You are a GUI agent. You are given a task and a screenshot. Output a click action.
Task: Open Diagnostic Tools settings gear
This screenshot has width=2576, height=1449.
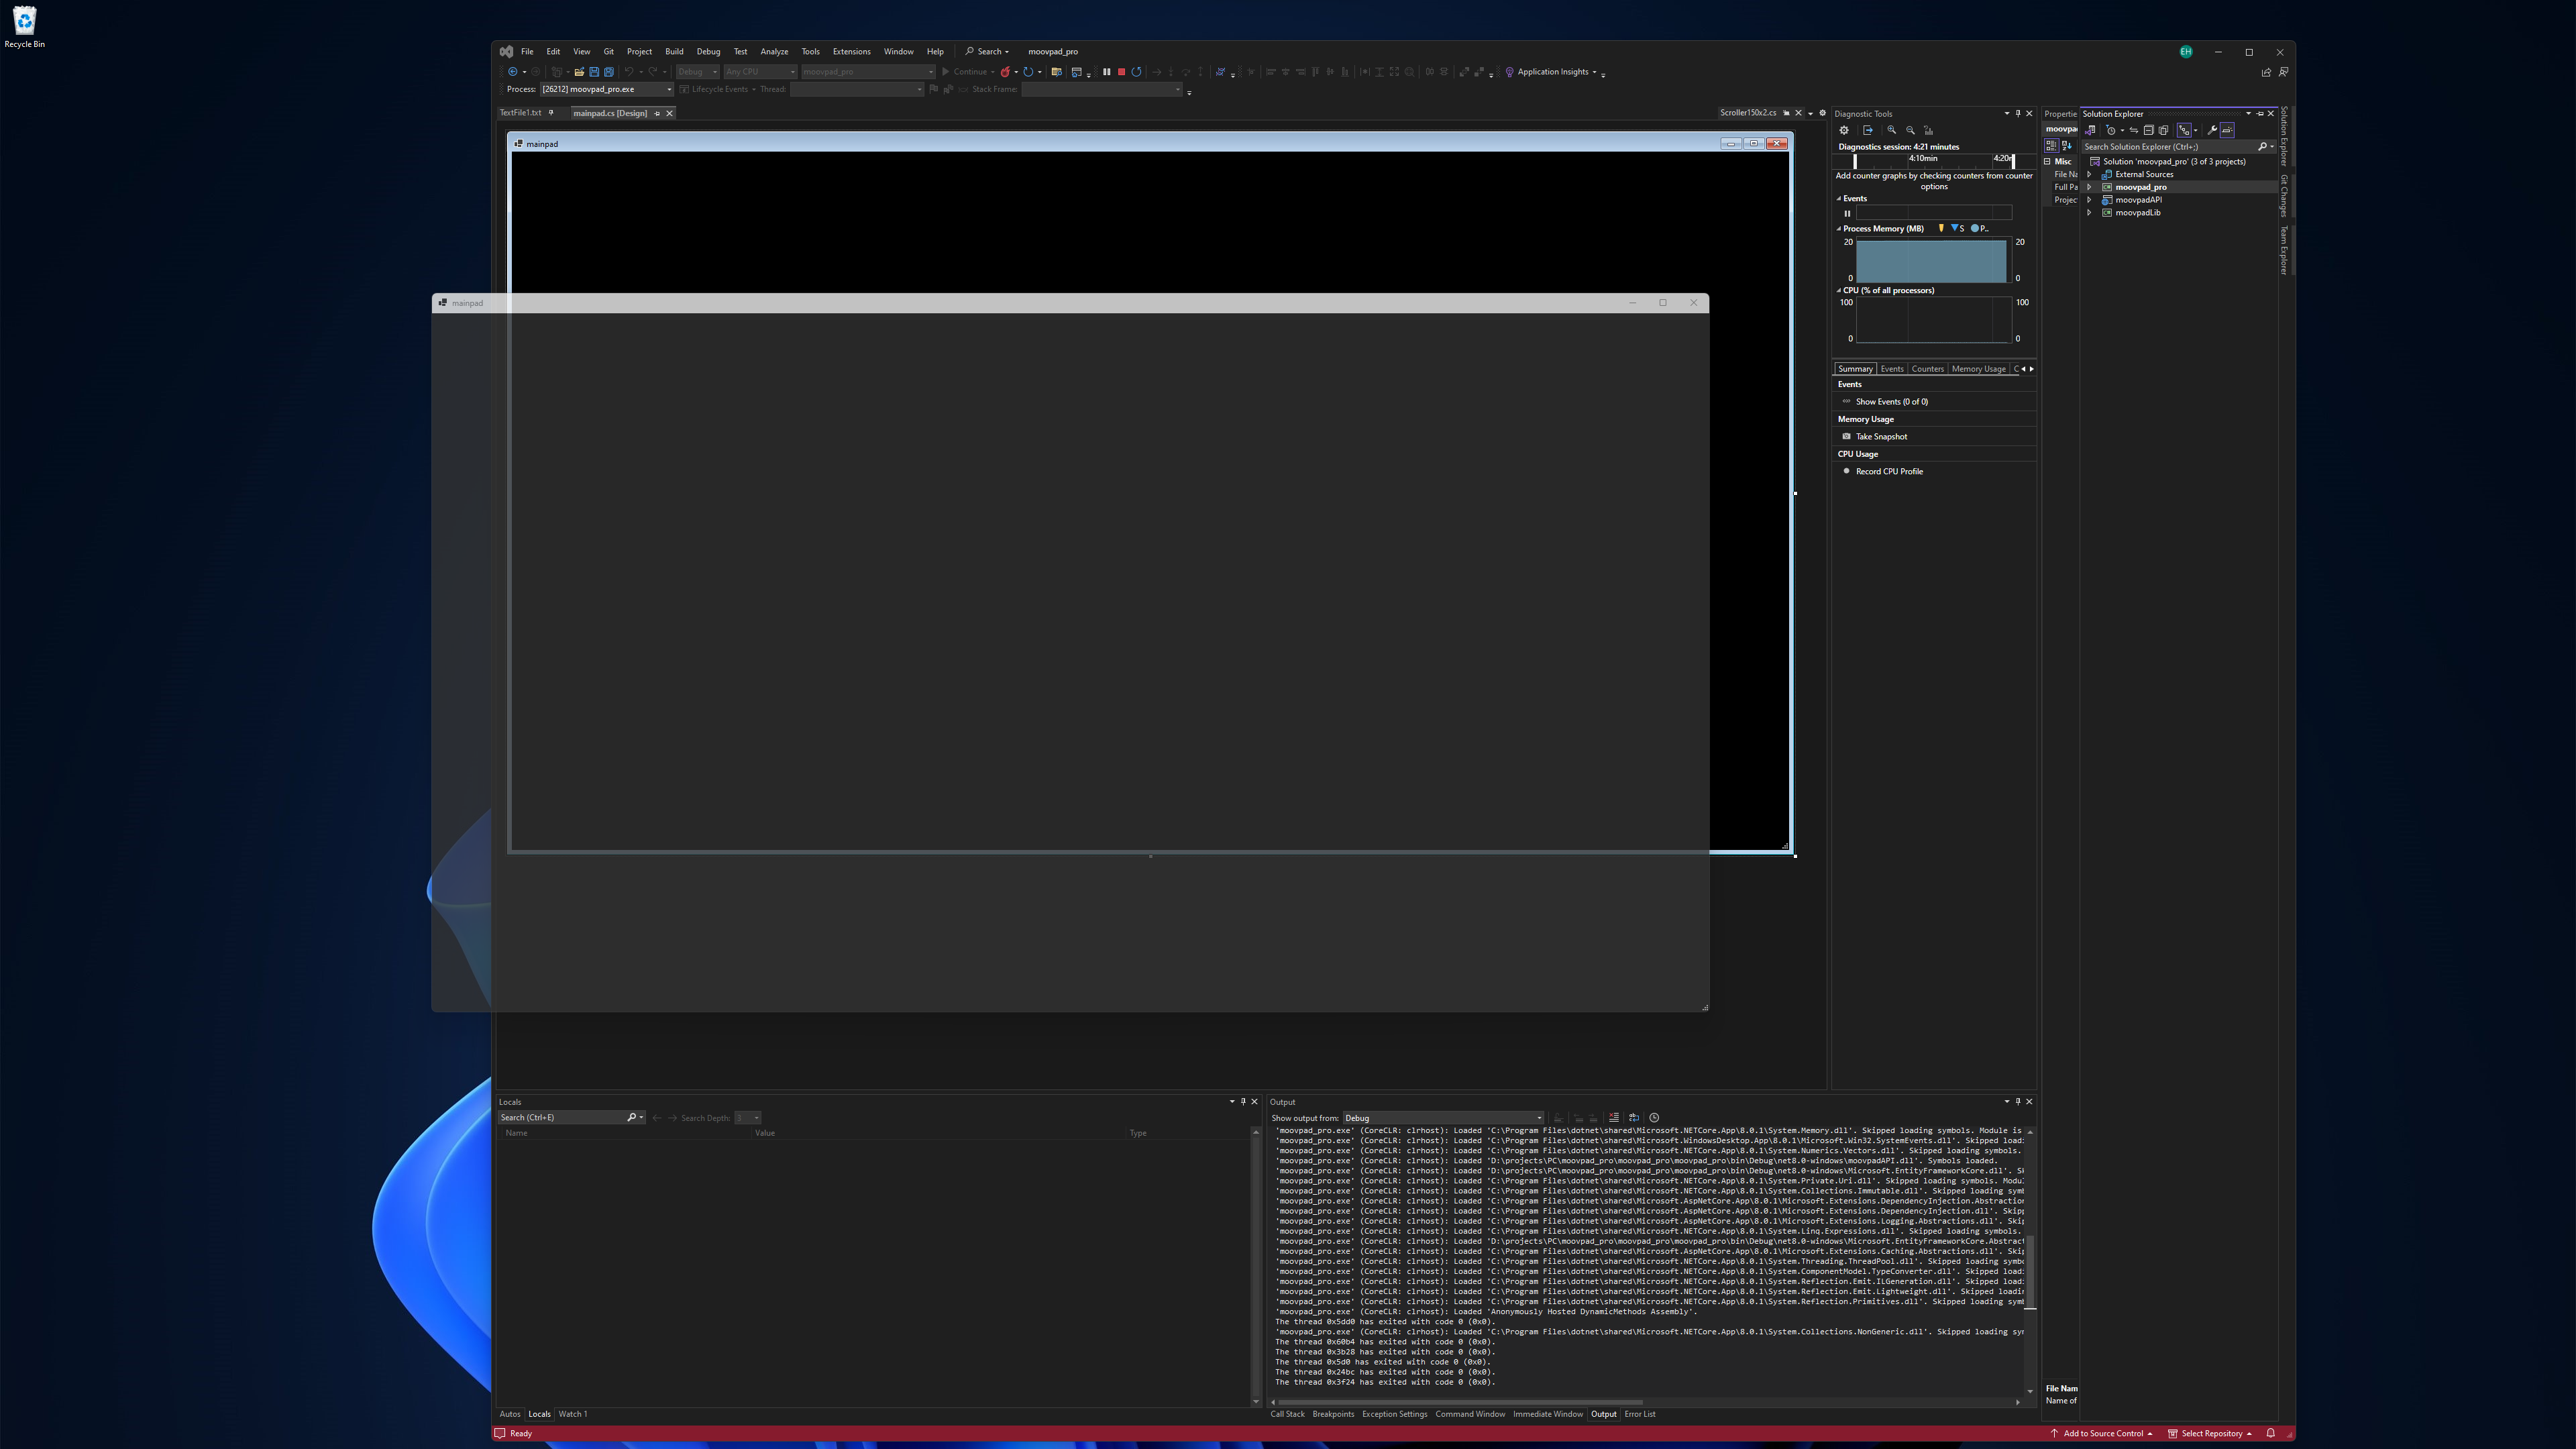pyautogui.click(x=1844, y=130)
